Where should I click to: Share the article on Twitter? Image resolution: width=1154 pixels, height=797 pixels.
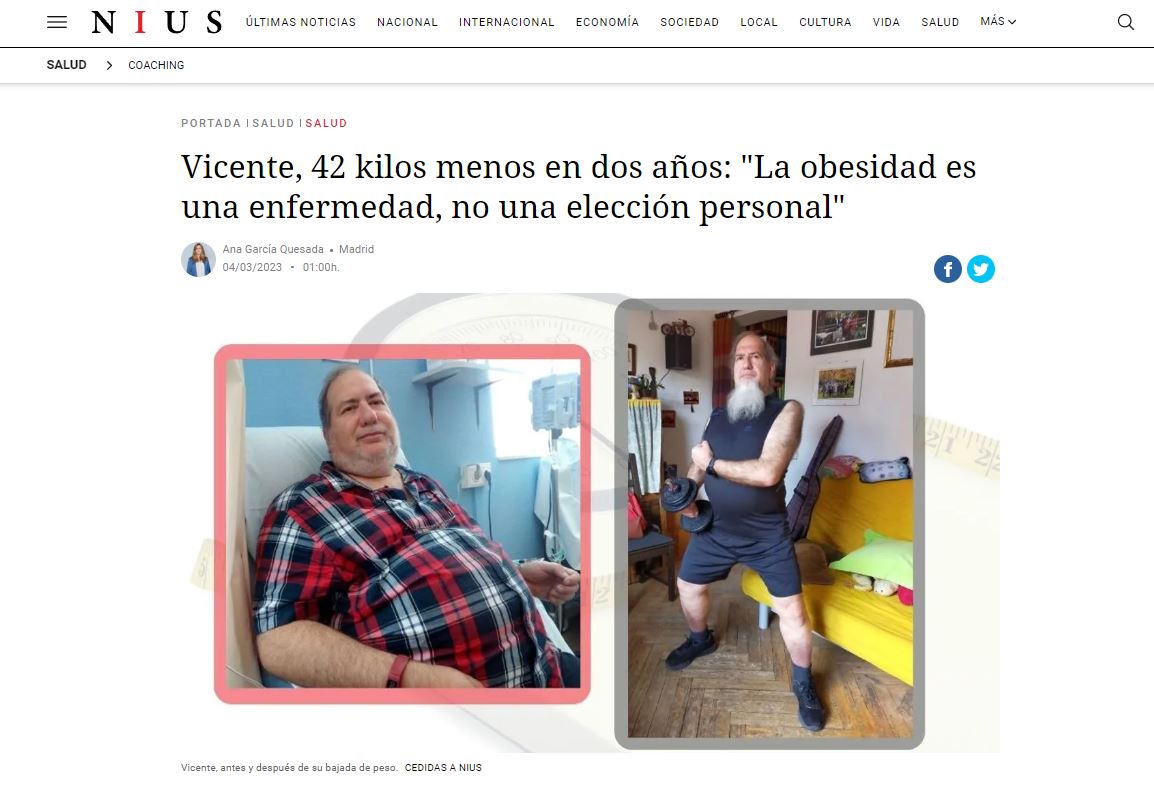pos(980,269)
